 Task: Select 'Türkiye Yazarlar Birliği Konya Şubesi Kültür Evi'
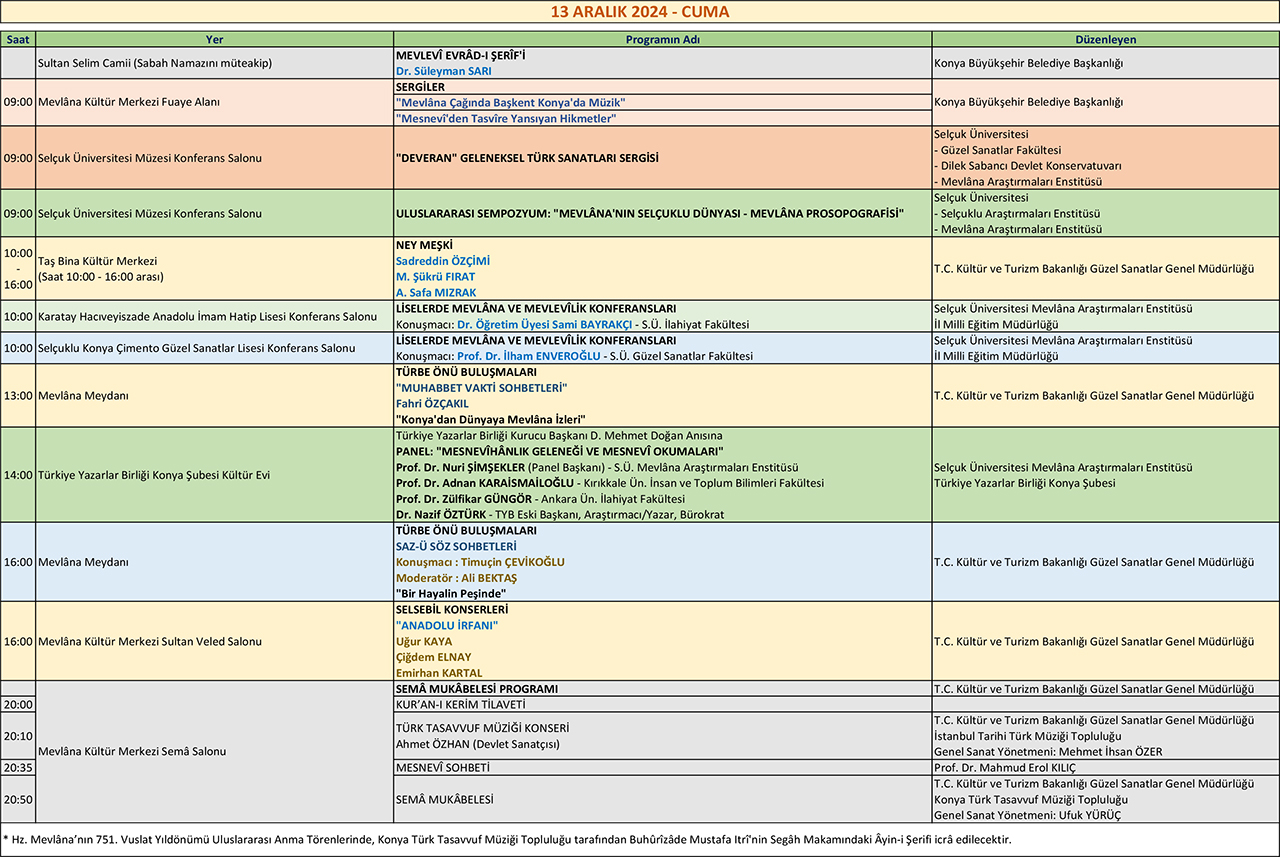(154, 475)
